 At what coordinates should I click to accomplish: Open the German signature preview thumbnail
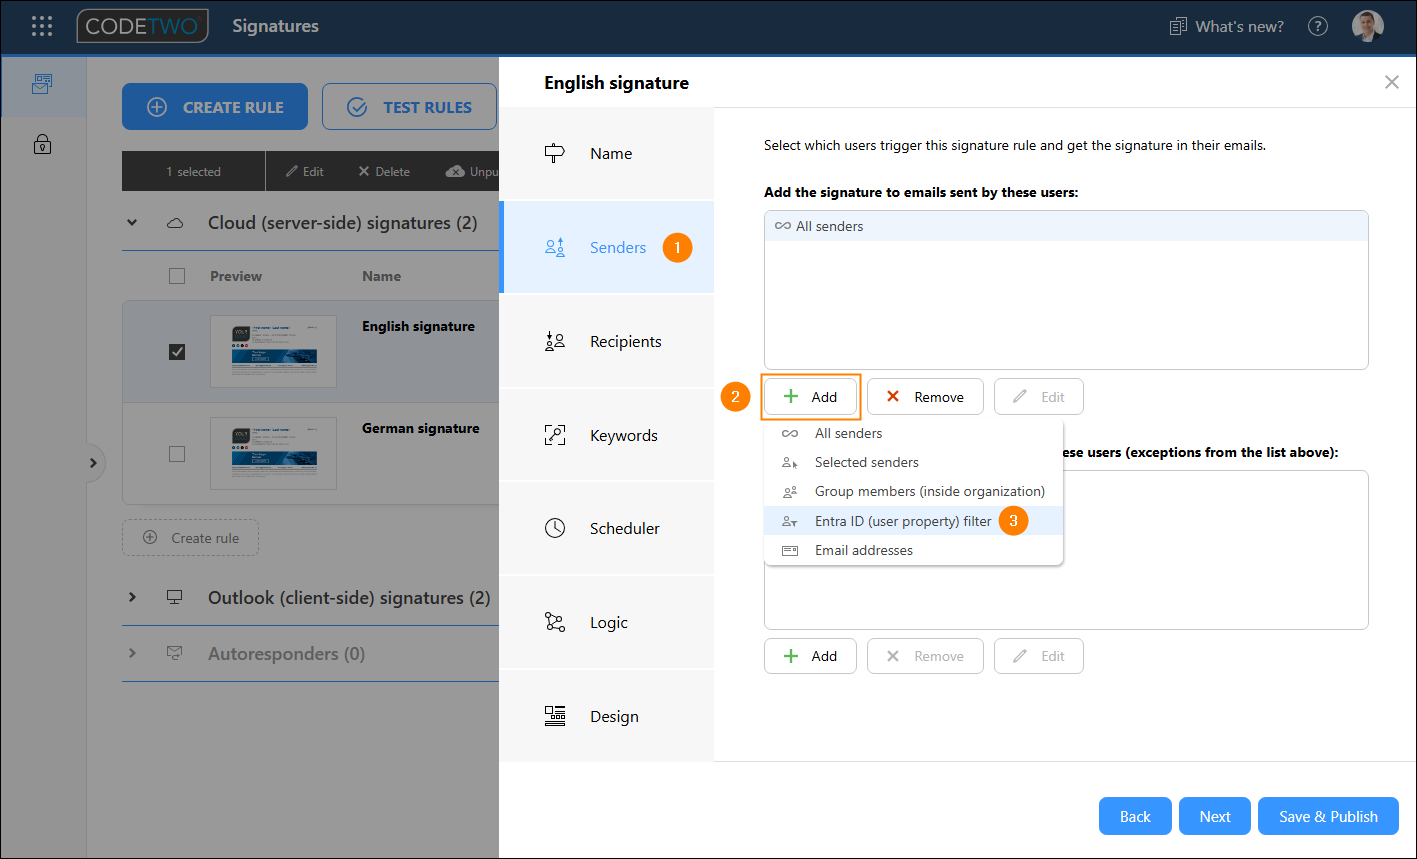[x=273, y=453]
